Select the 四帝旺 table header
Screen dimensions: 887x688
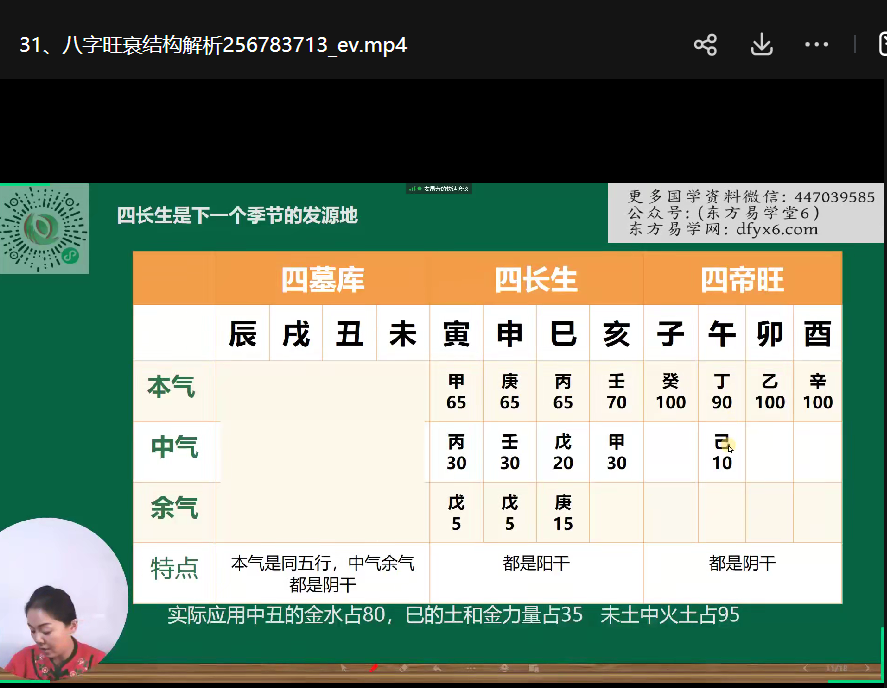(x=742, y=280)
